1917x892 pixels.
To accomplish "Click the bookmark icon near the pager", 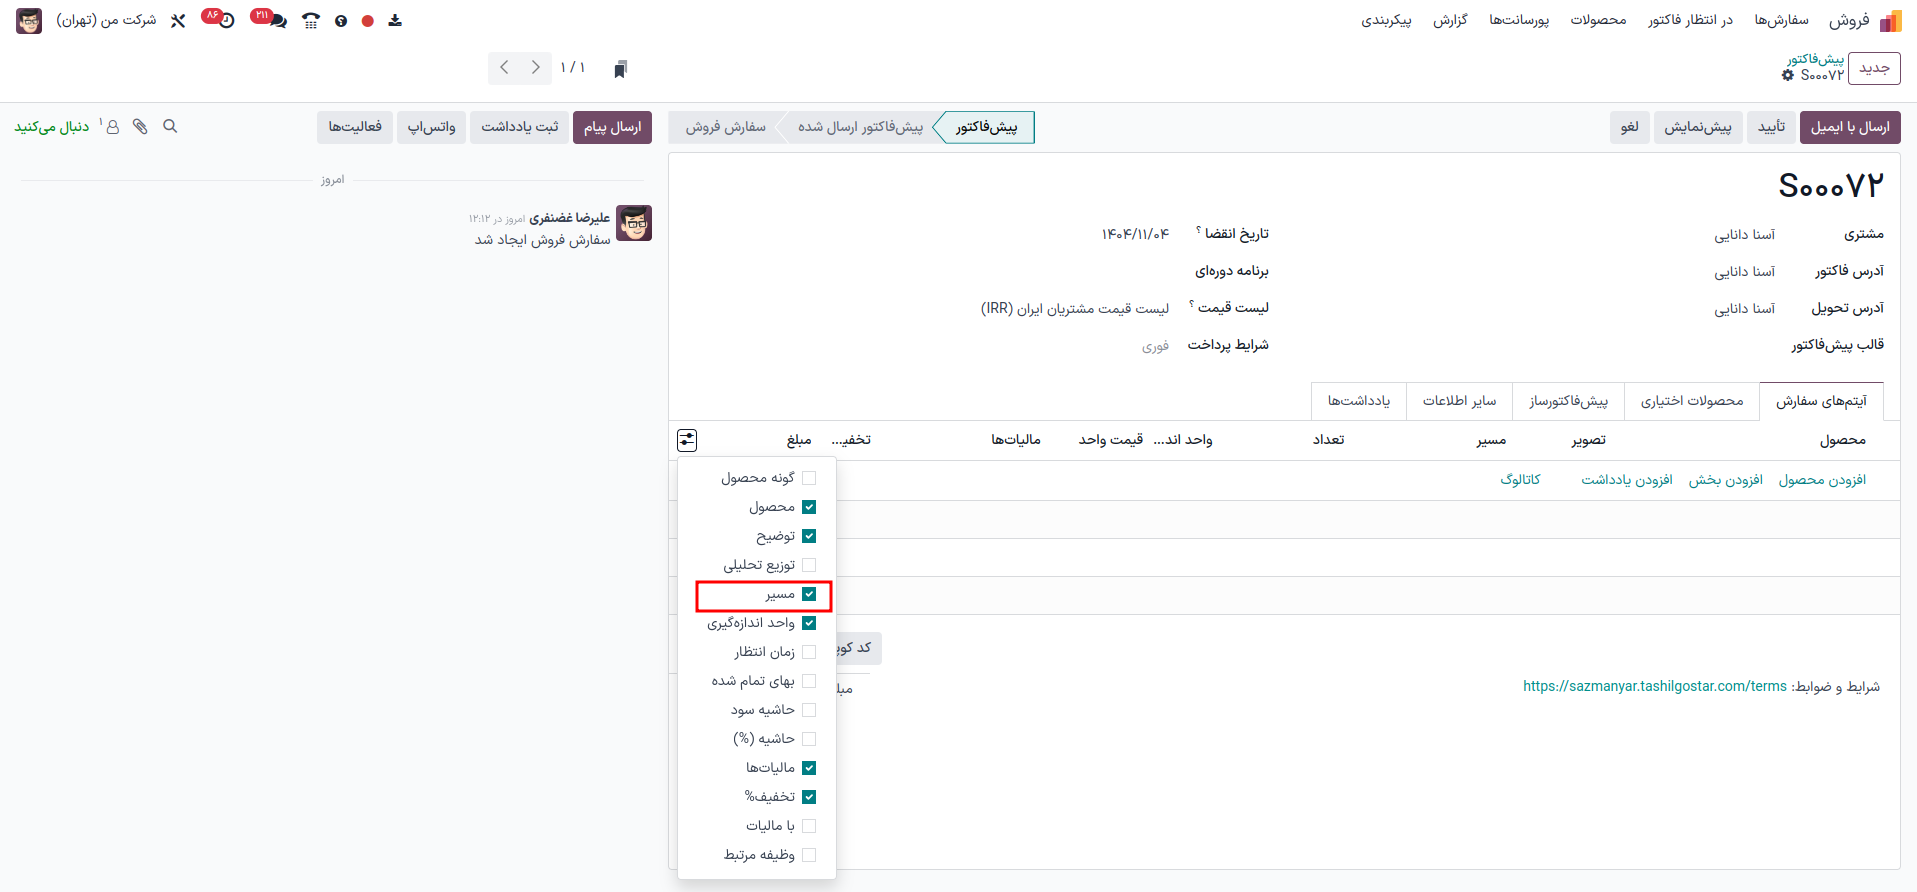I will point(620,69).
